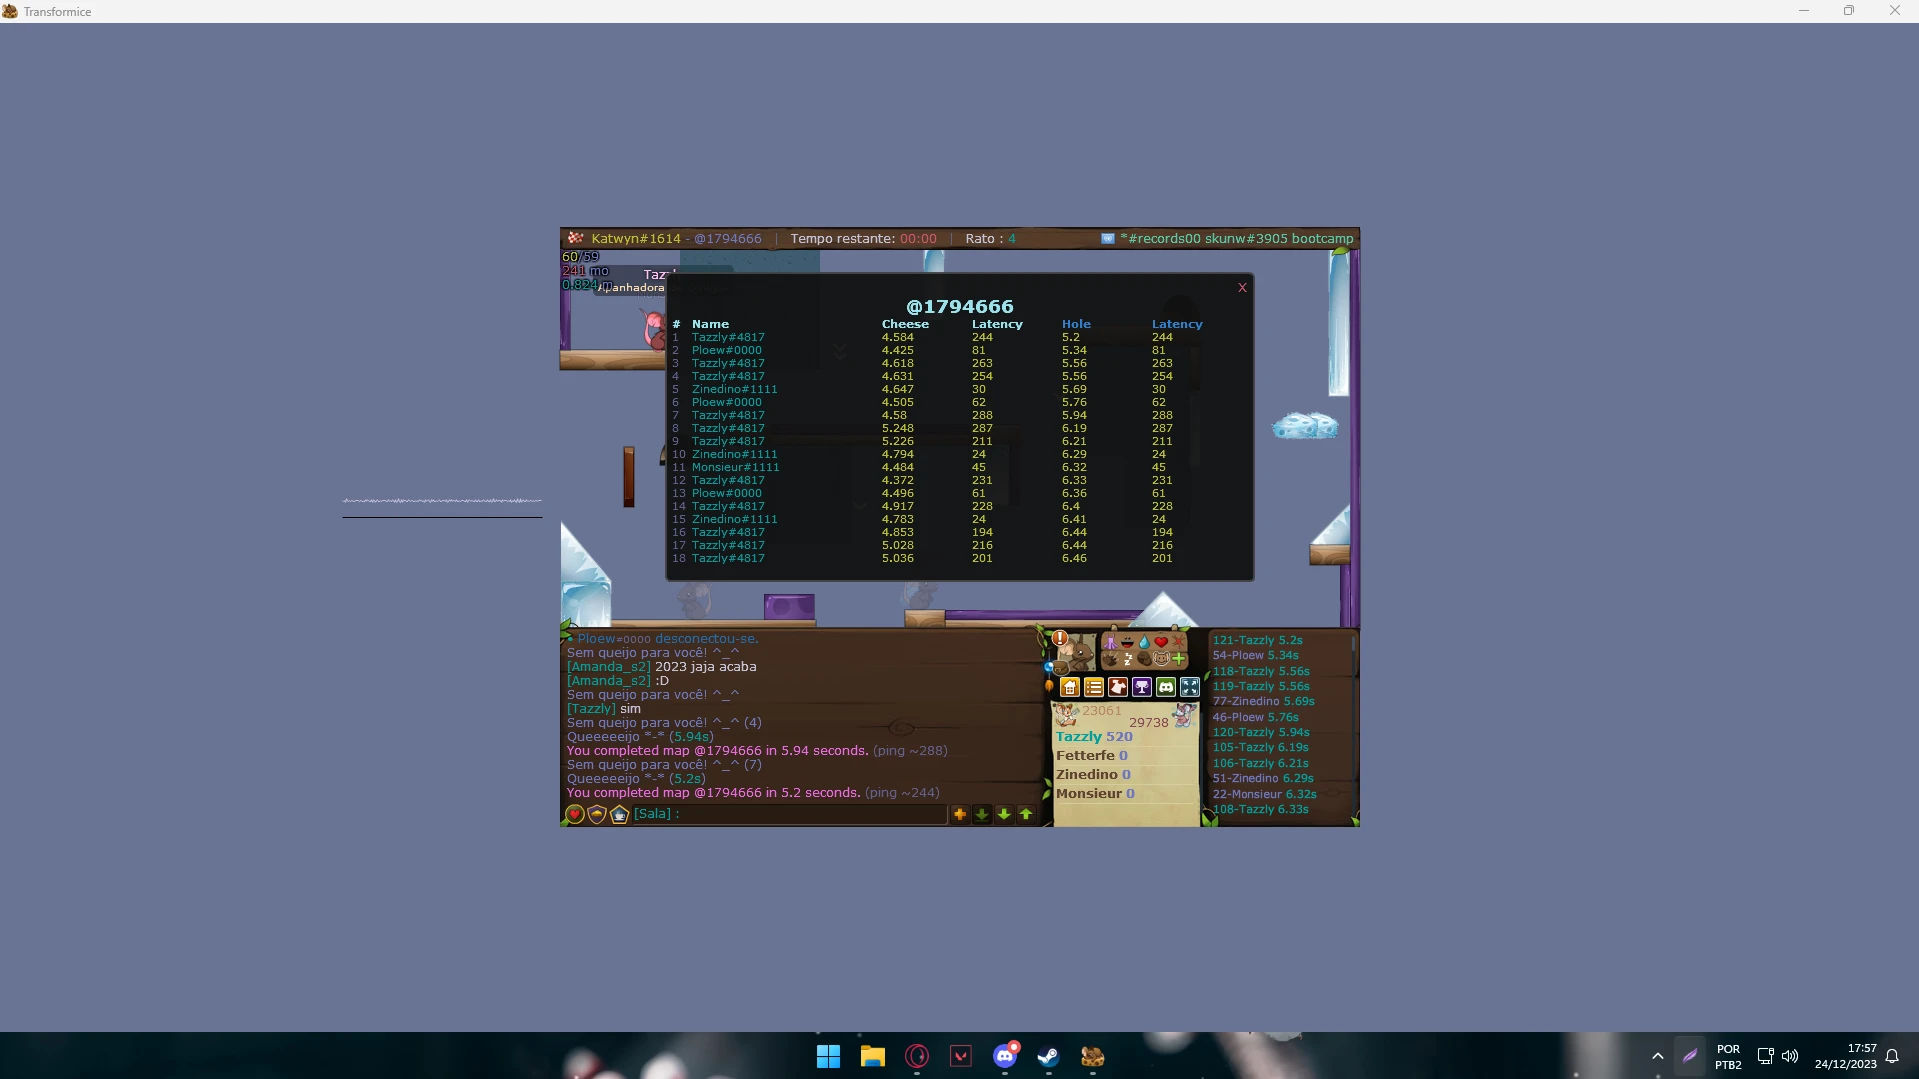This screenshot has height=1079, width=1919.
Task: Use the blue teardrop cry emote
Action: (x=1144, y=642)
